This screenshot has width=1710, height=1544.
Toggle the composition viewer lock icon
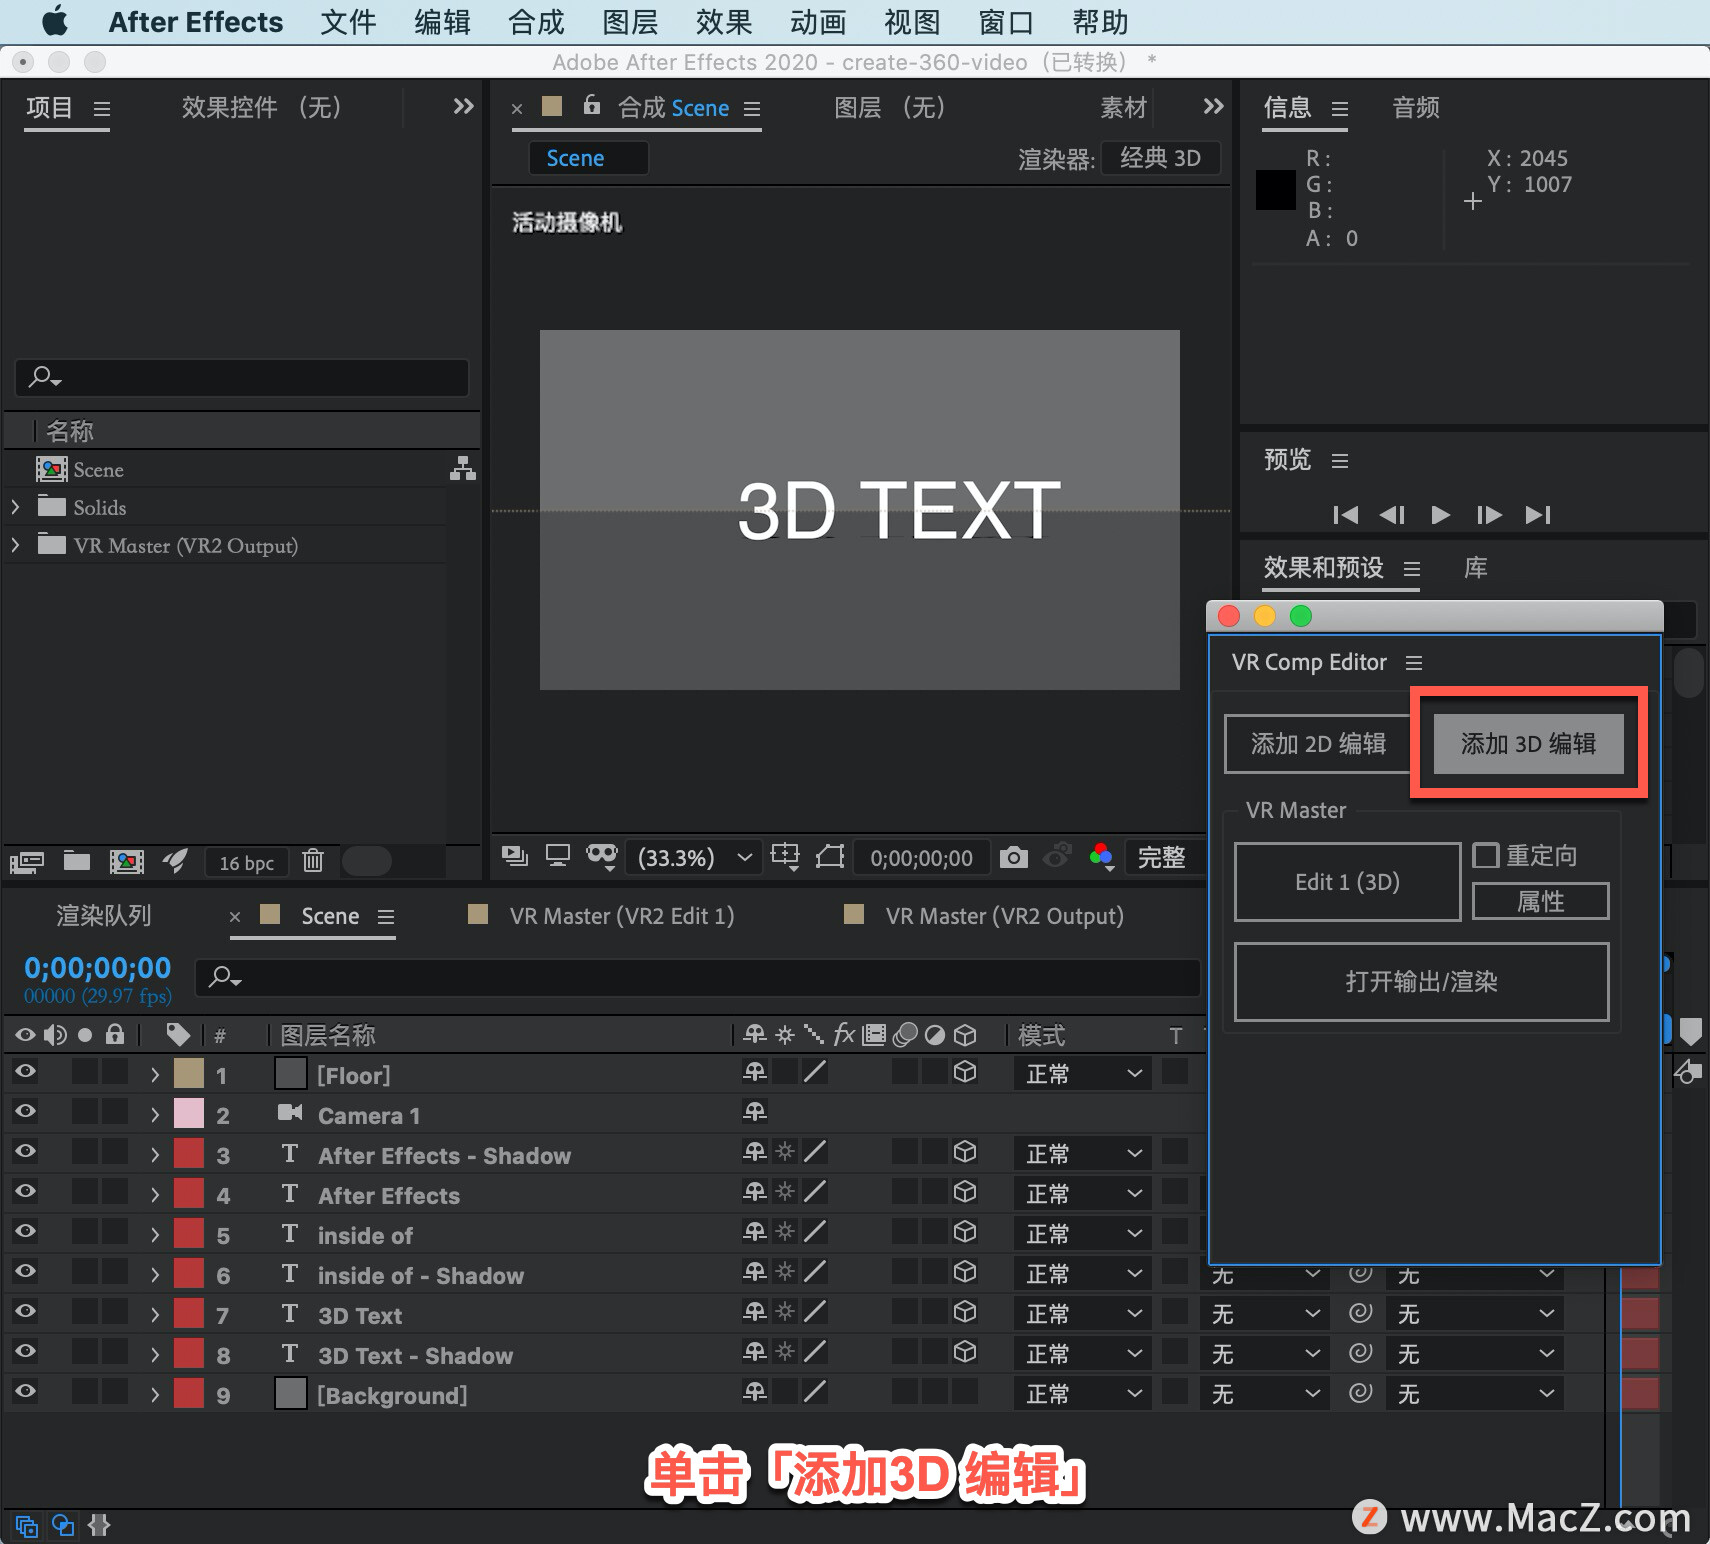(x=592, y=105)
